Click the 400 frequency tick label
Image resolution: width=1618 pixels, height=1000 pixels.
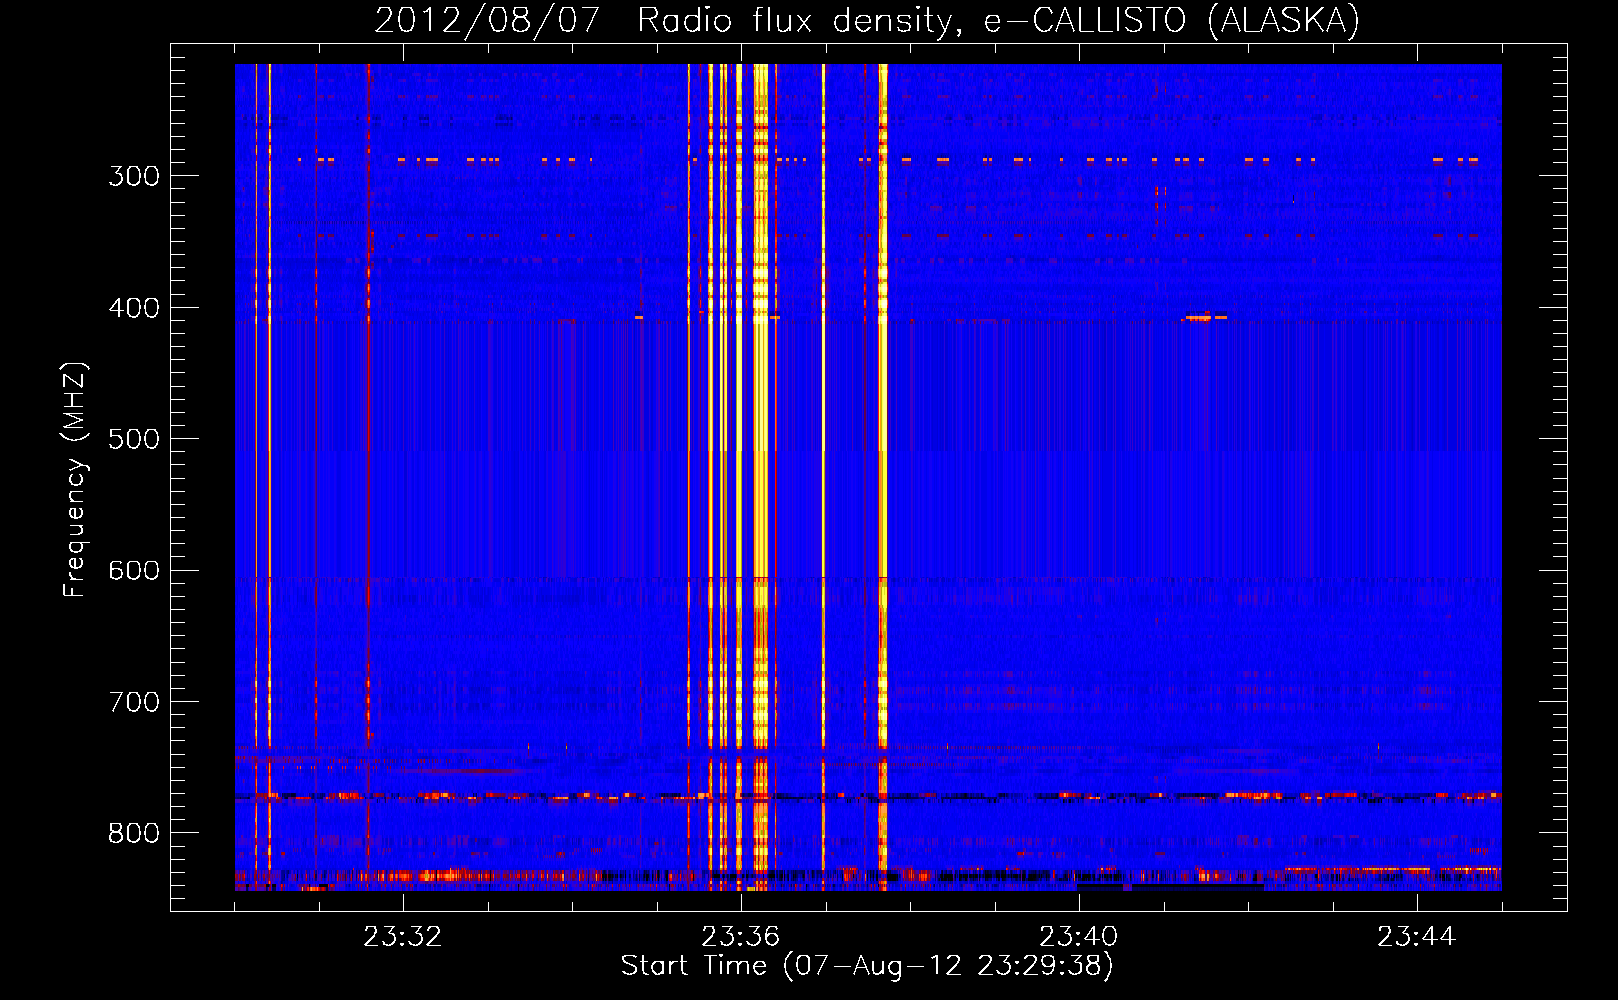[x=134, y=308]
